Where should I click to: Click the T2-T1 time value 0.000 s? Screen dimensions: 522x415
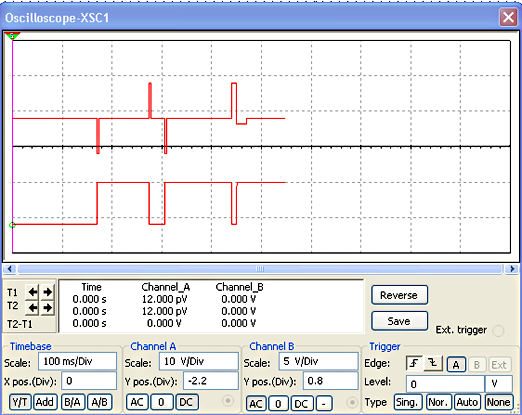(x=89, y=323)
